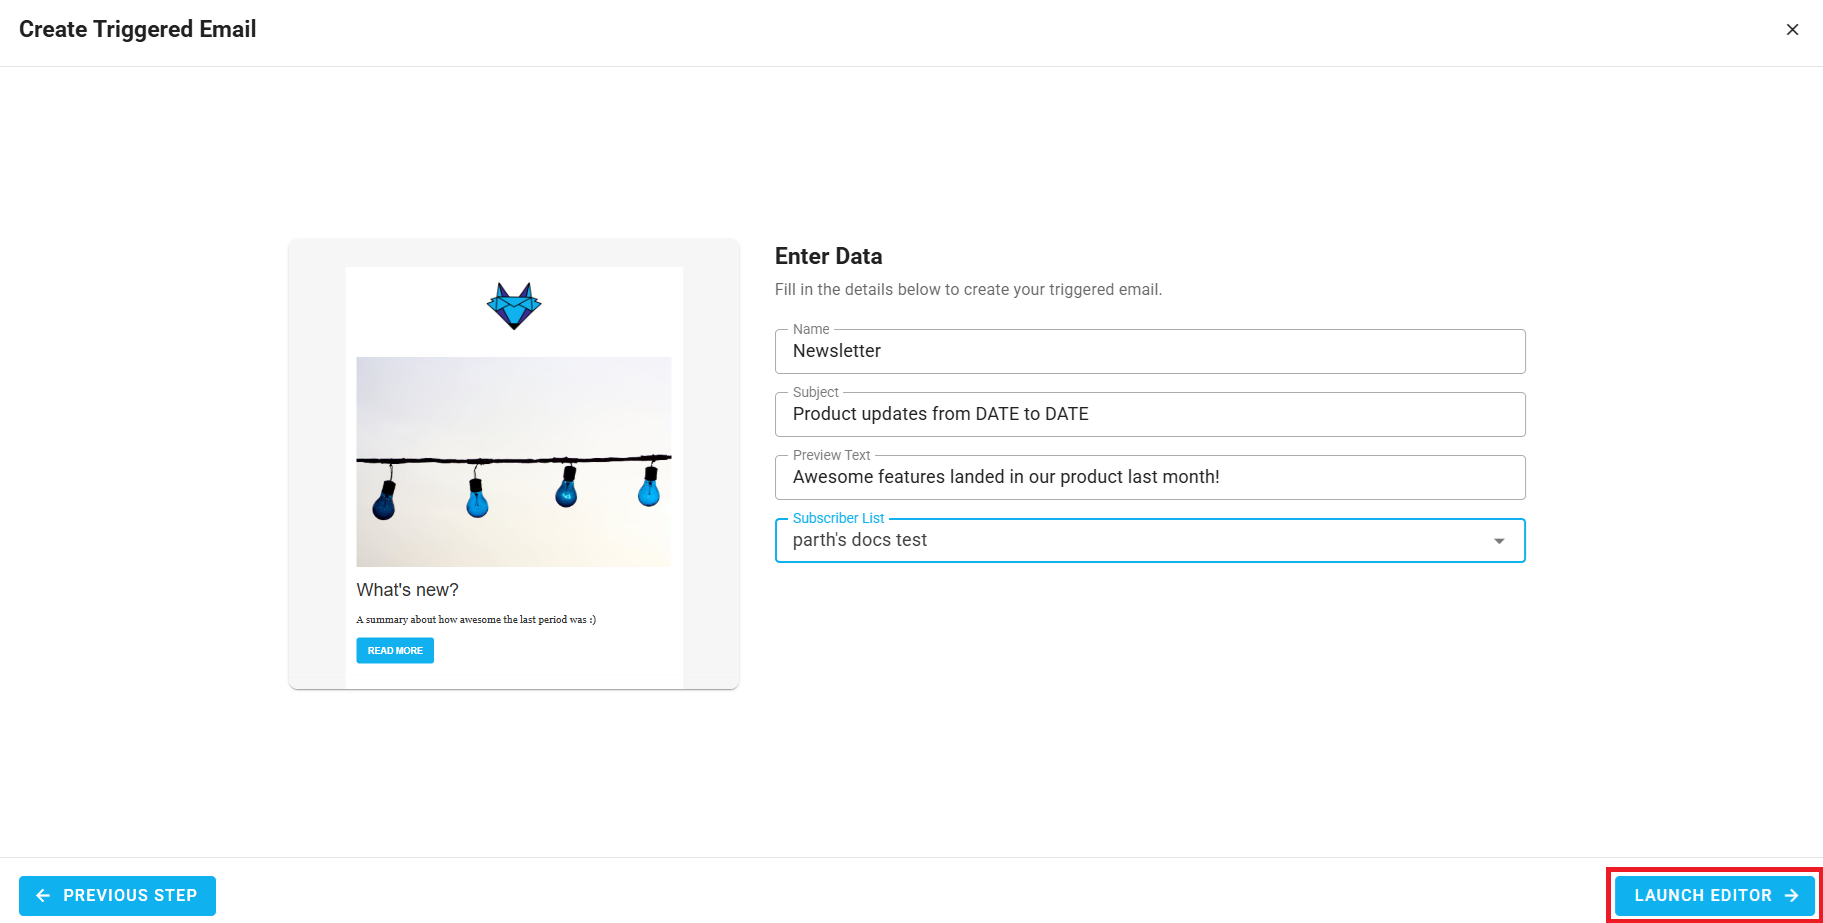Select the parth's docs test list field
The image size is (1823, 923).
(1100, 540)
